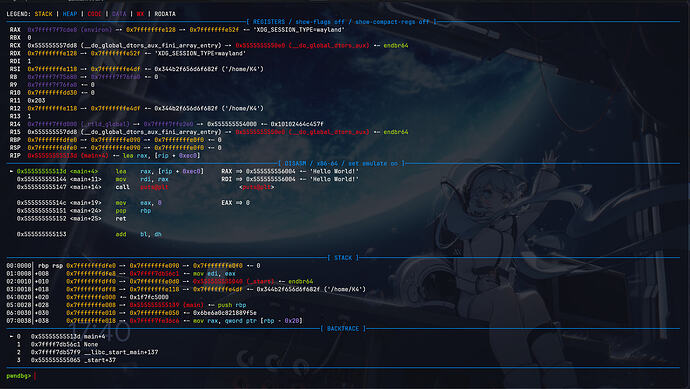The width and height of the screenshot is (690, 389).
Task: Click the <main+24> pop rbp line
Action: [x=84, y=211]
